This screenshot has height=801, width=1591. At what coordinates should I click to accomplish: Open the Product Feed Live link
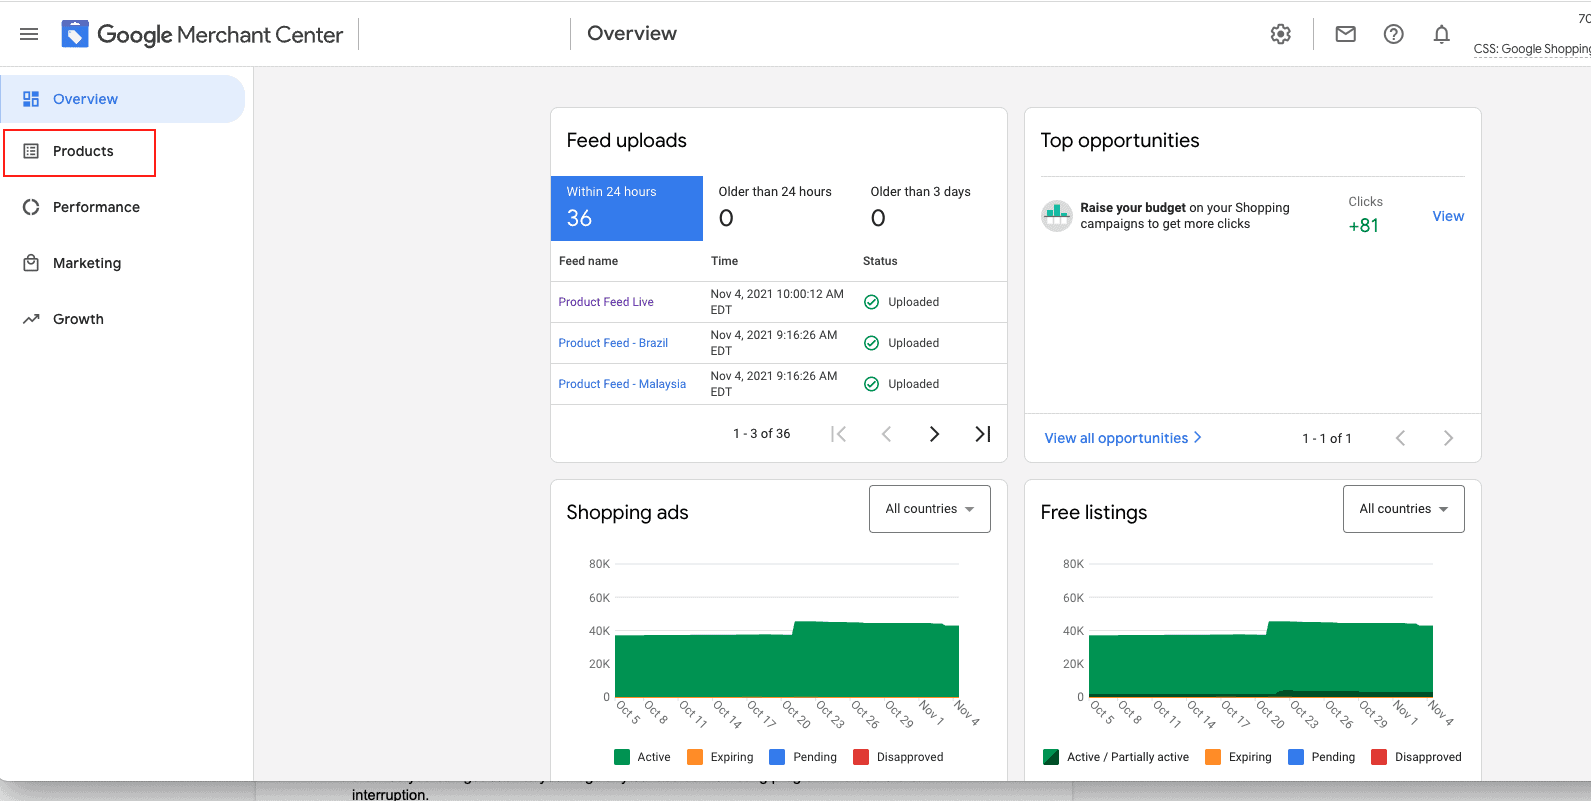(x=606, y=302)
